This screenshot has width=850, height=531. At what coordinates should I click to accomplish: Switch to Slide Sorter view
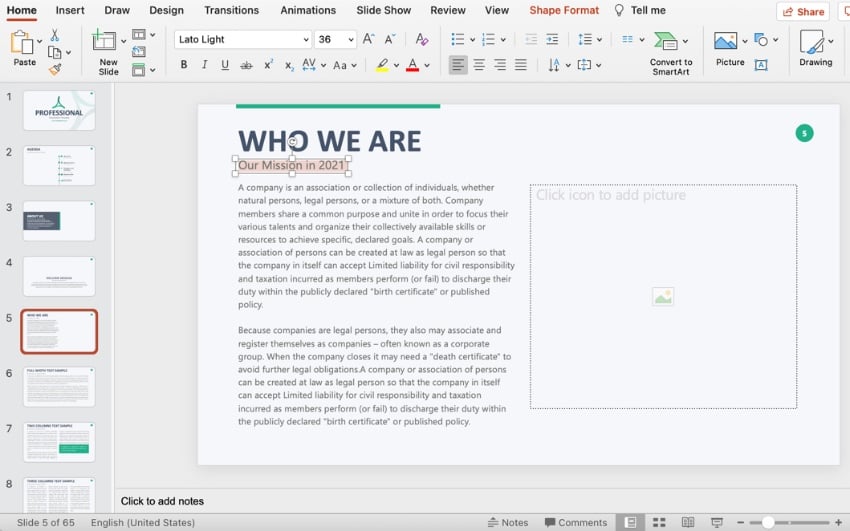pyautogui.click(x=659, y=522)
